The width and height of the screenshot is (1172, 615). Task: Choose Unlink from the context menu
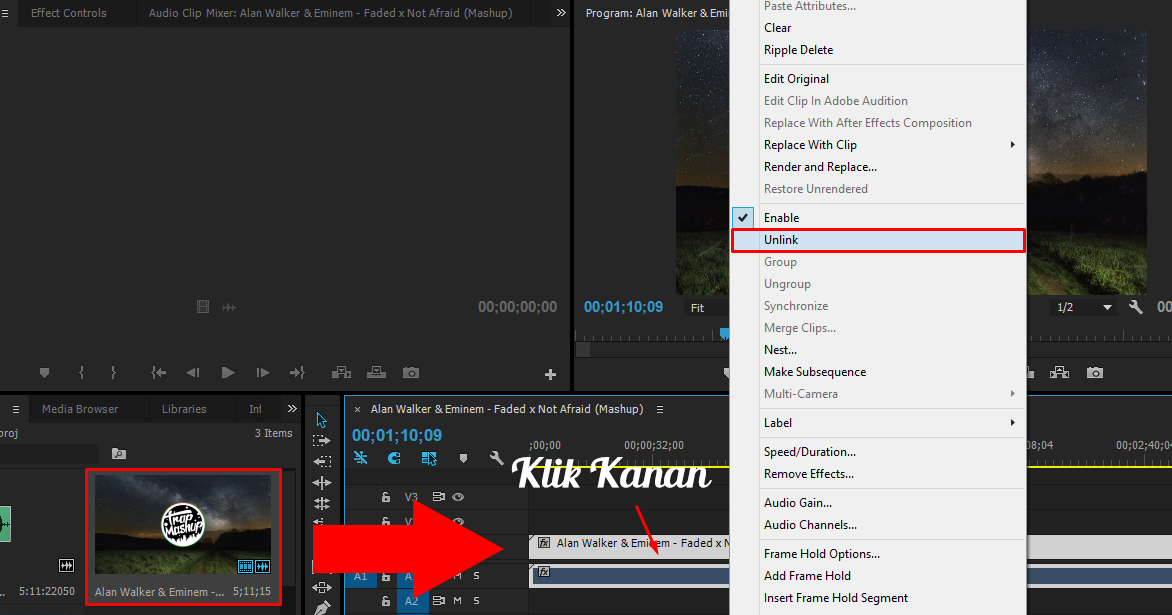pyautogui.click(x=878, y=240)
